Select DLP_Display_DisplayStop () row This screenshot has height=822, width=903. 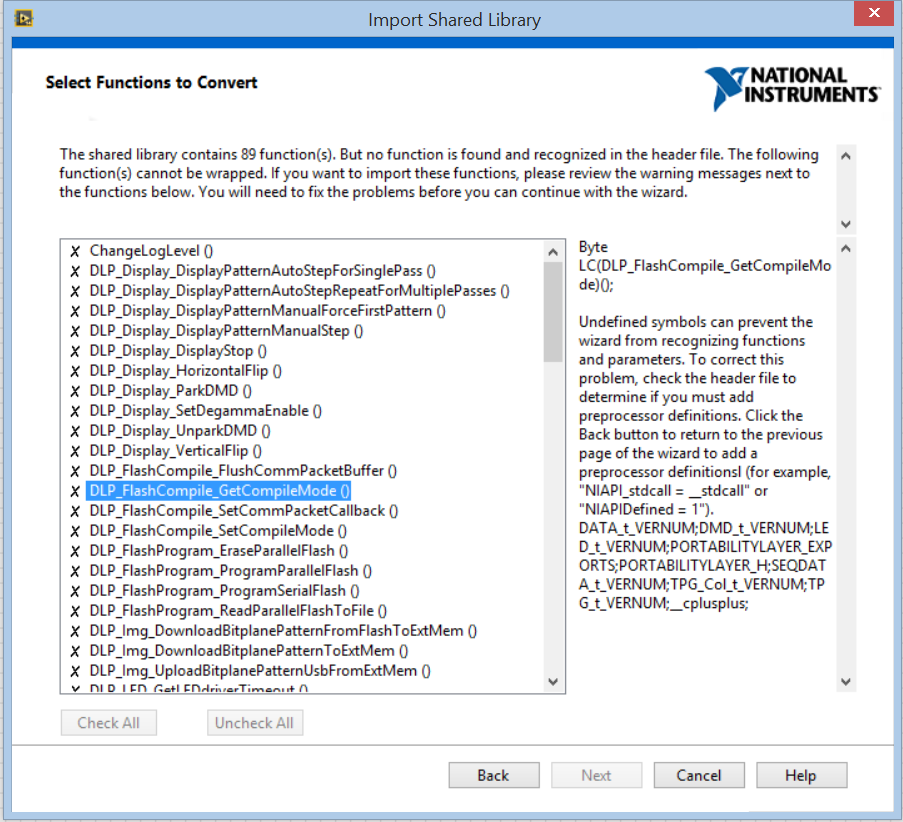click(x=178, y=351)
